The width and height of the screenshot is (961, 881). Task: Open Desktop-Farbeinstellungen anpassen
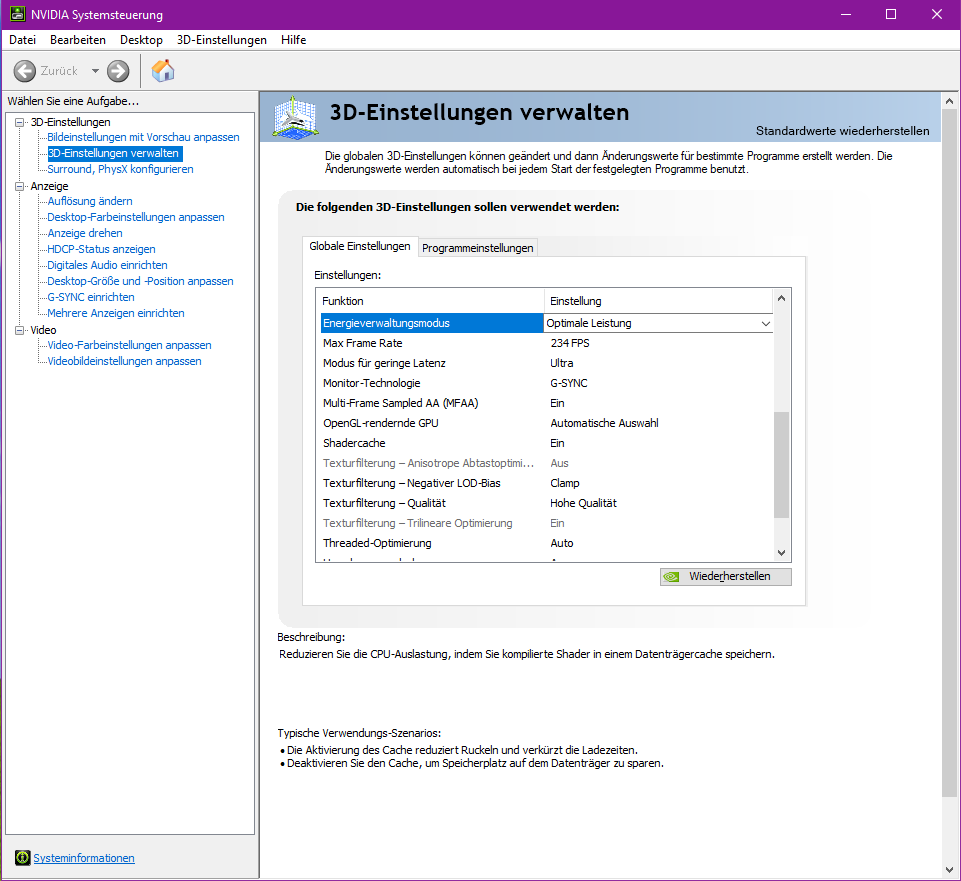point(135,217)
